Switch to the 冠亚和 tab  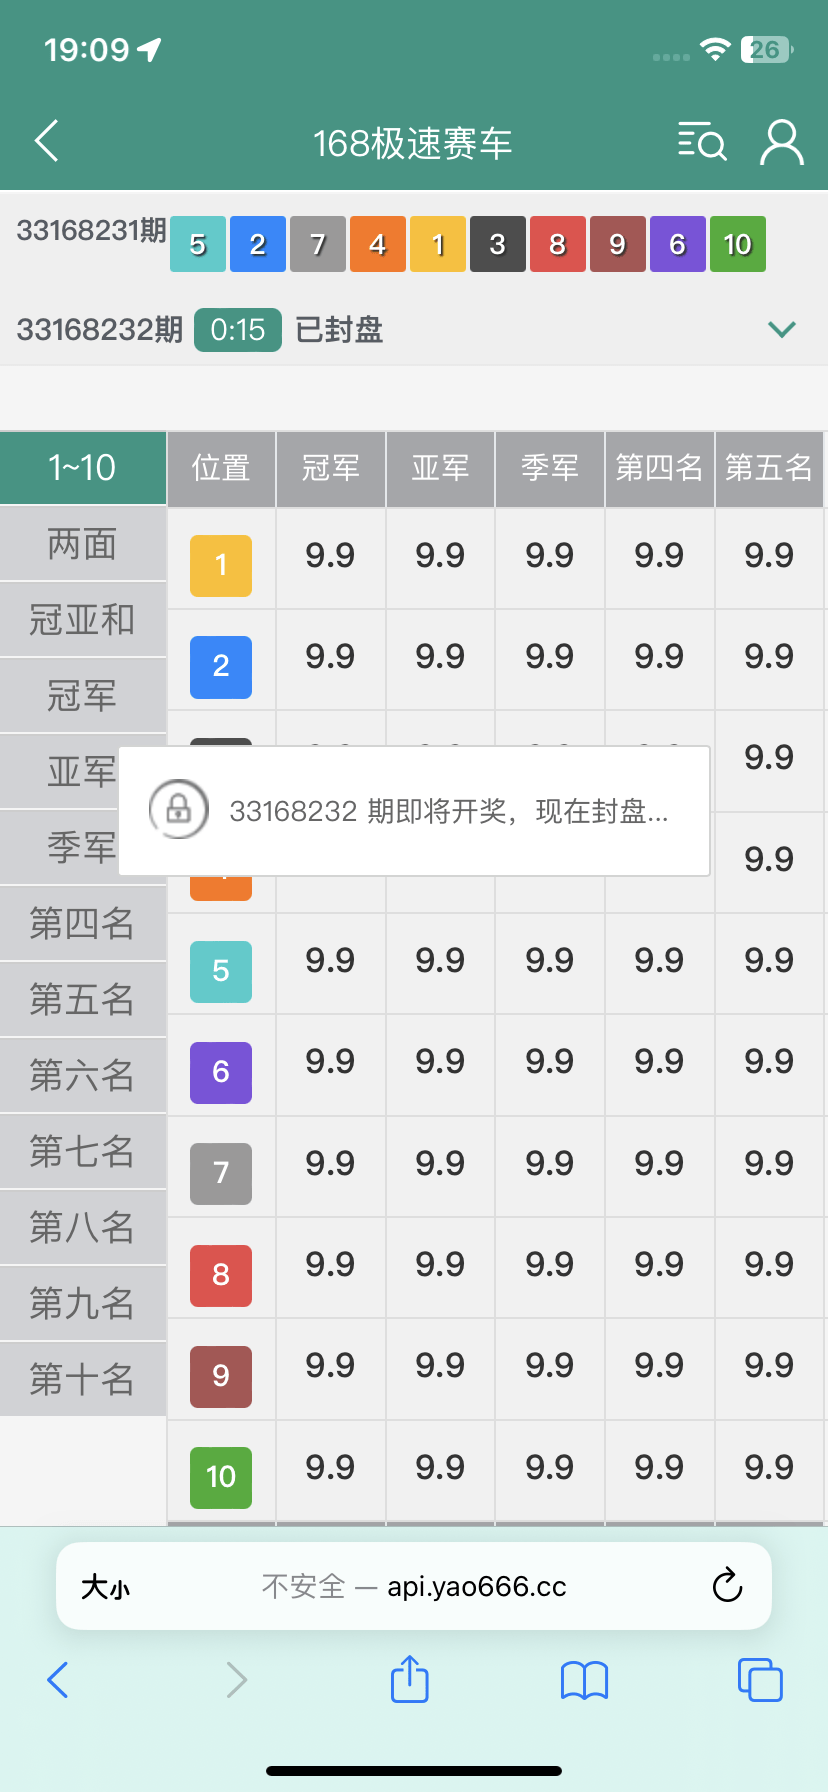tap(83, 620)
